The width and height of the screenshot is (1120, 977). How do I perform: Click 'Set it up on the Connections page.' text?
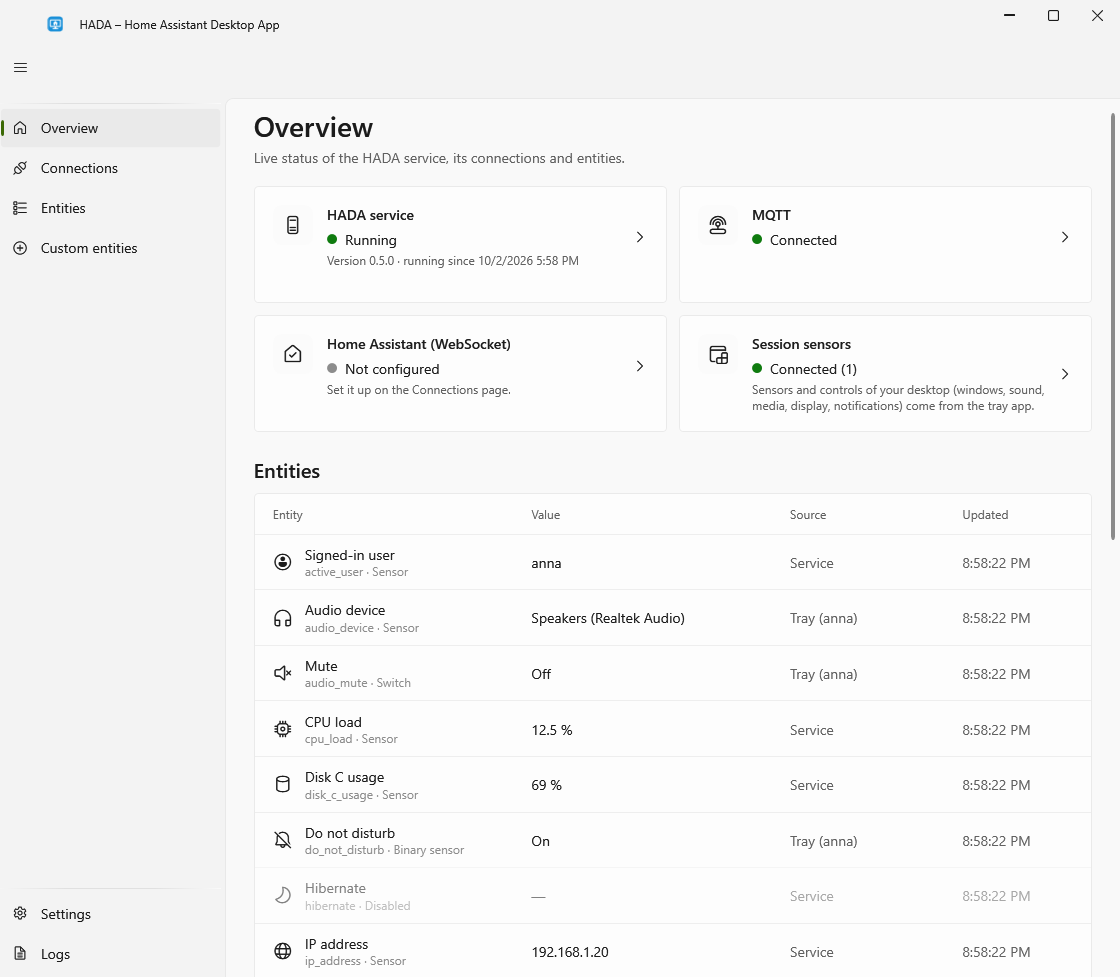tap(419, 390)
